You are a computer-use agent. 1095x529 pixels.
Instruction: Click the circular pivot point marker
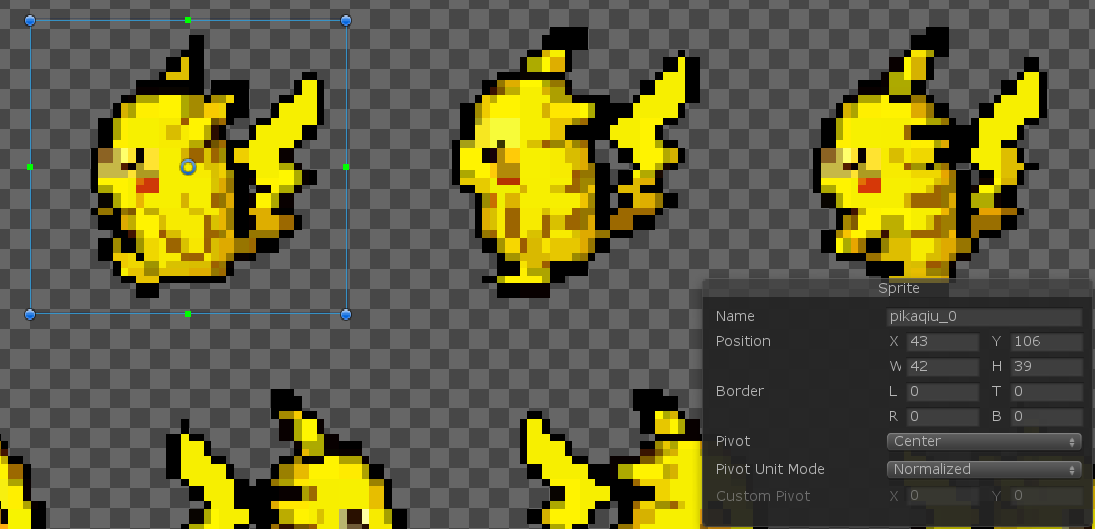click(188, 167)
